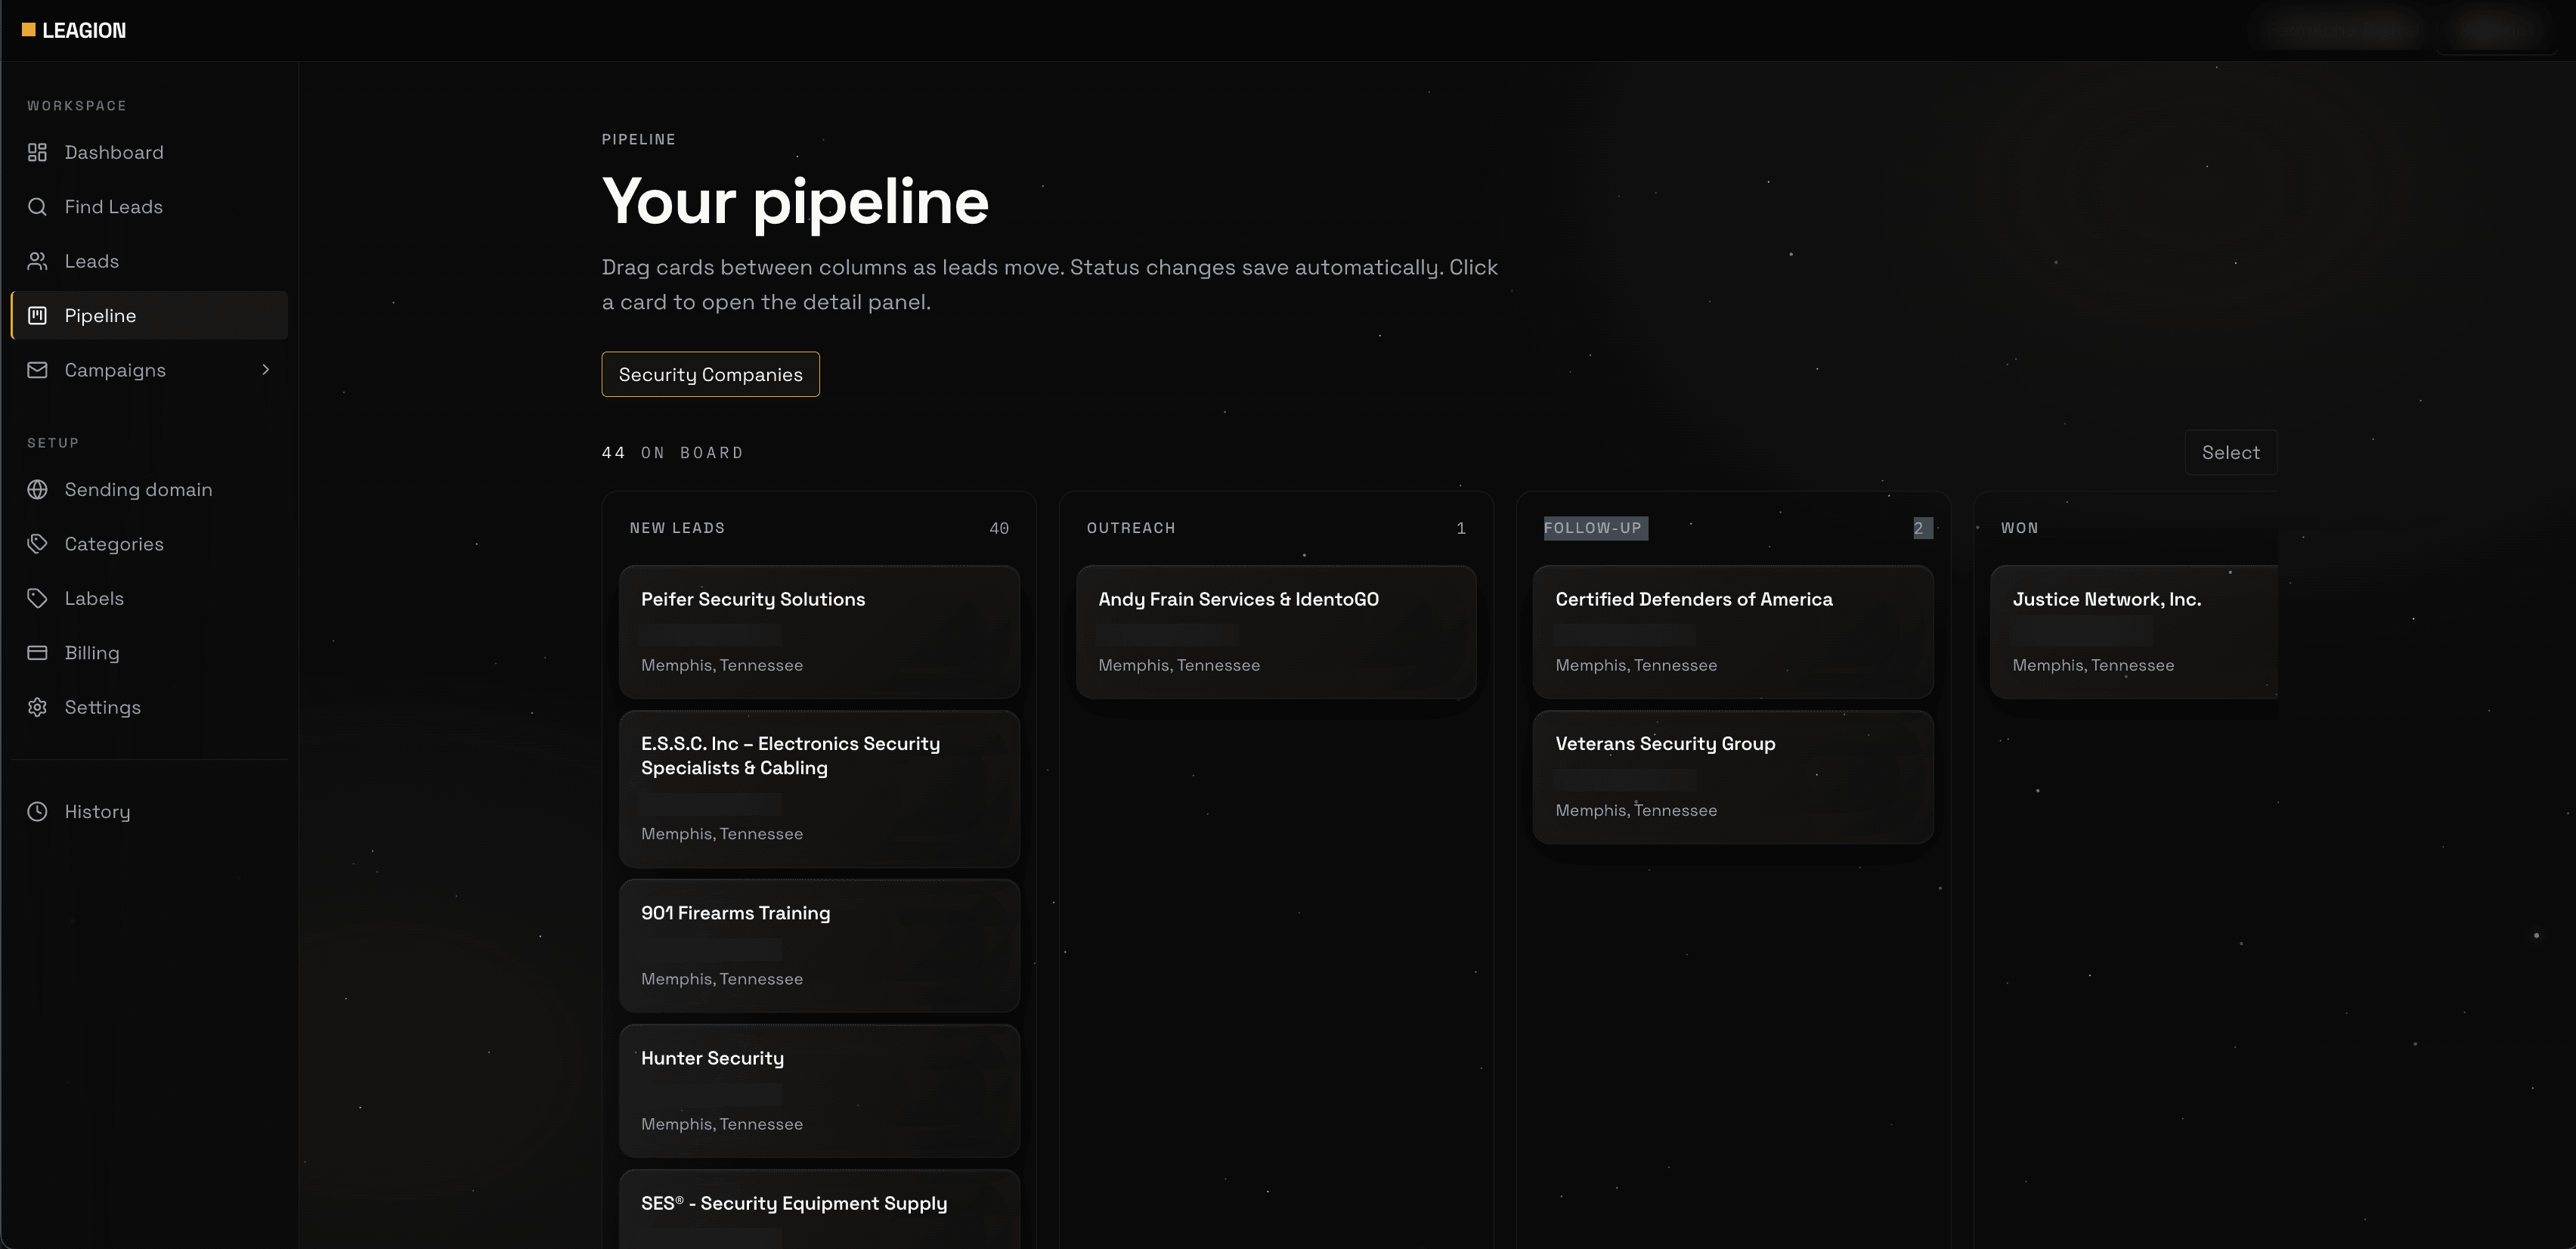Click the Find Leads magnifier icon
Image resolution: width=2576 pixels, height=1249 pixels.
(x=37, y=207)
